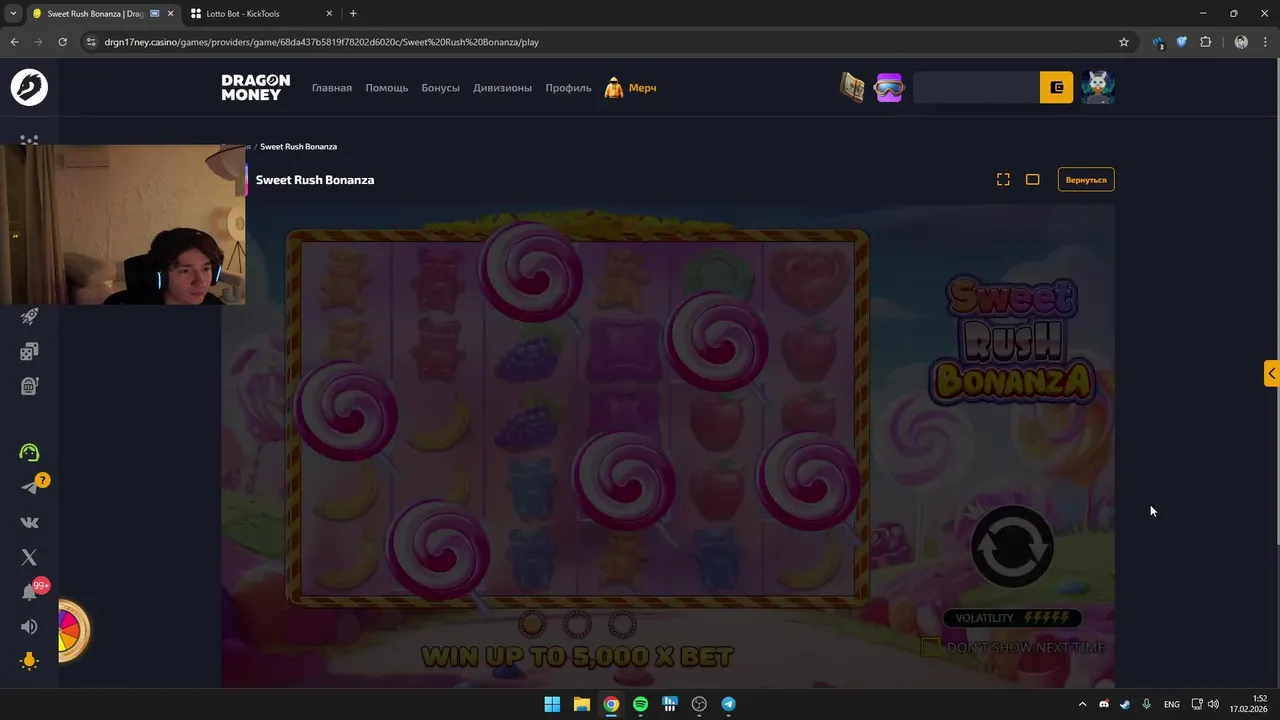The width and height of the screenshot is (1280, 720).
Task: Open File Explorer from taskbar
Action: point(581,704)
